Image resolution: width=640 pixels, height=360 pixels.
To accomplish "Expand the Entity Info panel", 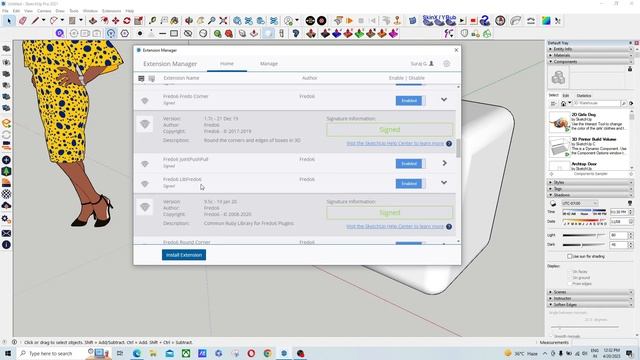I will [x=589, y=49].
